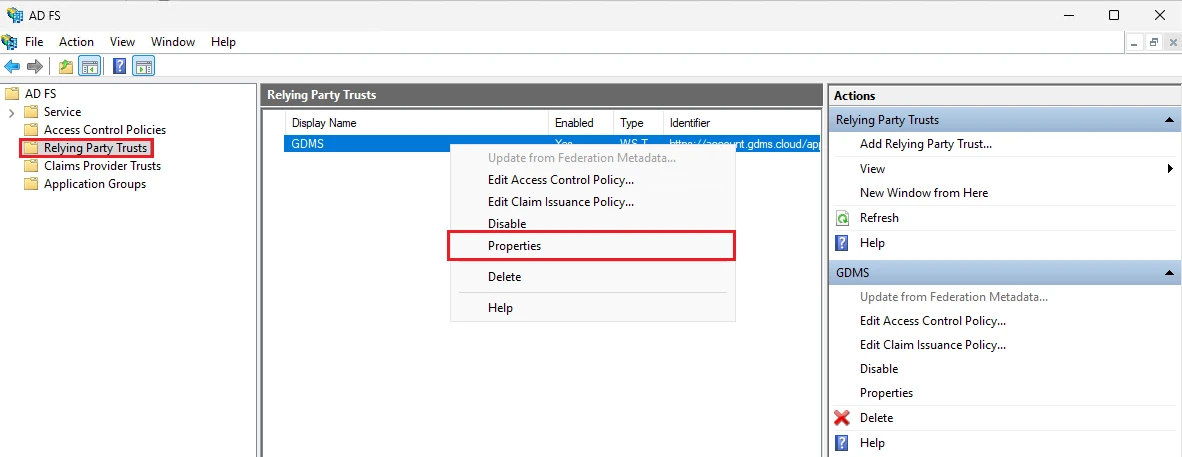Image resolution: width=1182 pixels, height=457 pixels.
Task: Click the Service folder icon
Action: (31, 112)
